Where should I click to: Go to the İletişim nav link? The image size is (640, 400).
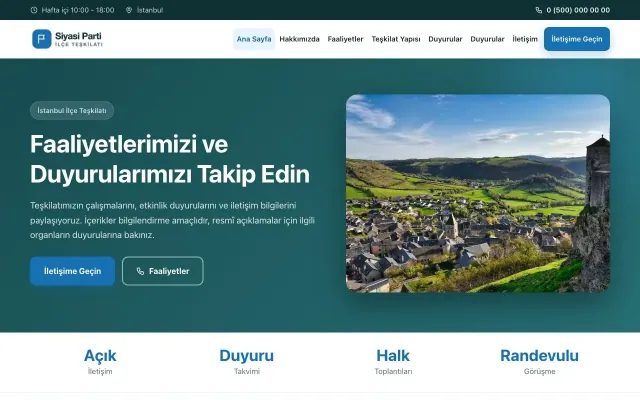tap(525, 39)
